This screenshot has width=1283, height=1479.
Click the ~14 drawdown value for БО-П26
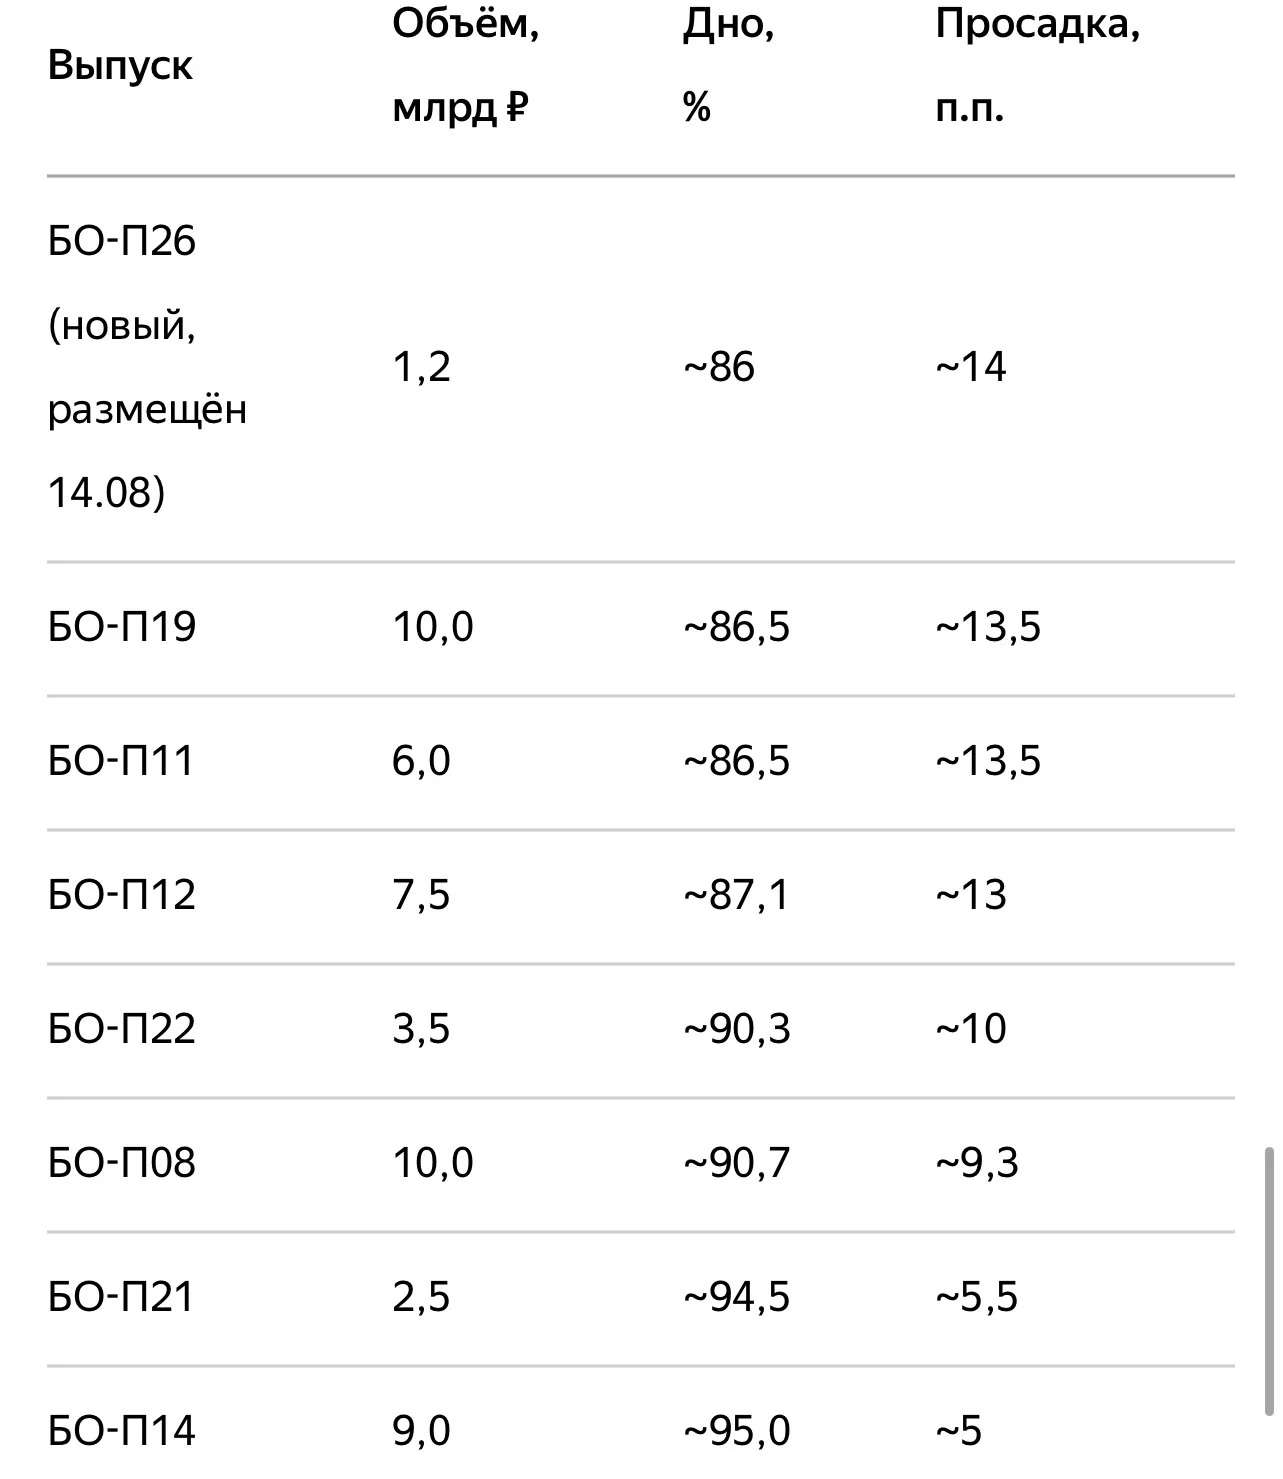click(970, 367)
